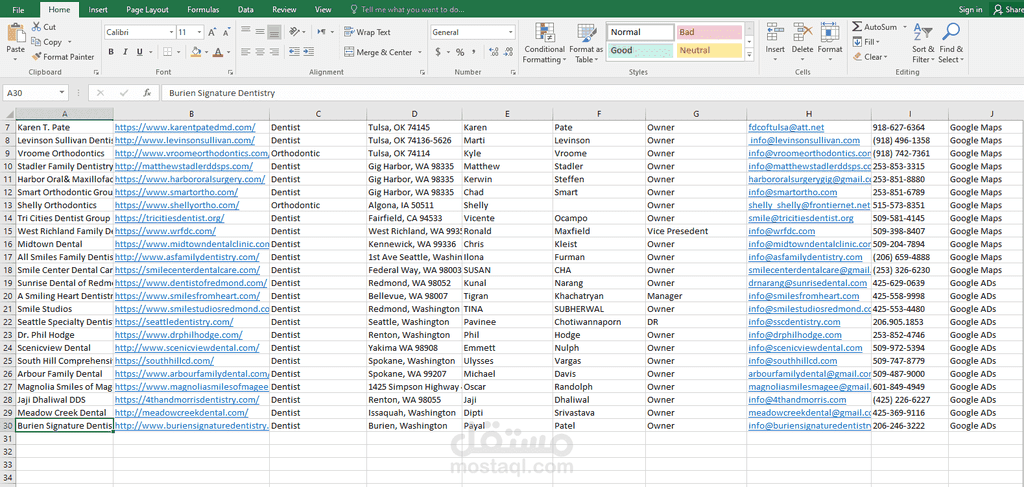Increase font size with the larger A icon
The image size is (1024, 487).
pyautogui.click(x=212, y=32)
